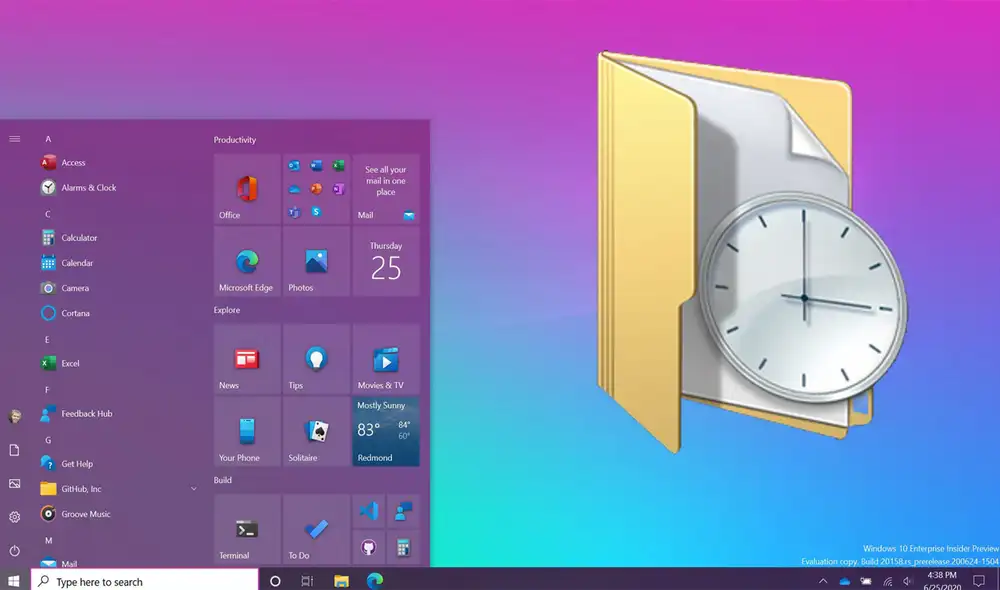Image resolution: width=1000 pixels, height=590 pixels.
Task: Open the Your Phone tile
Action: point(247,432)
